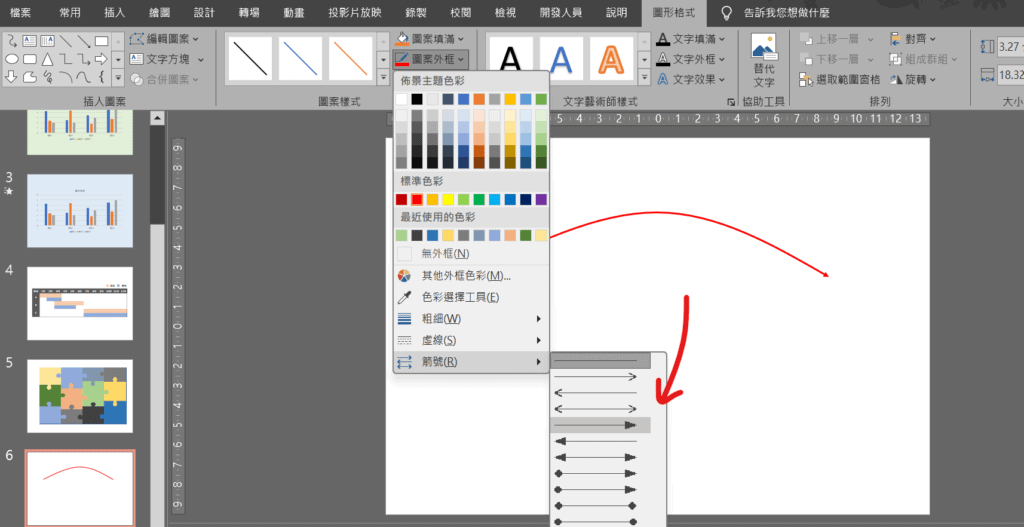The image size is (1024, 527).
Task: Click the 編輯圖案 edit shape button
Action: [x=164, y=39]
